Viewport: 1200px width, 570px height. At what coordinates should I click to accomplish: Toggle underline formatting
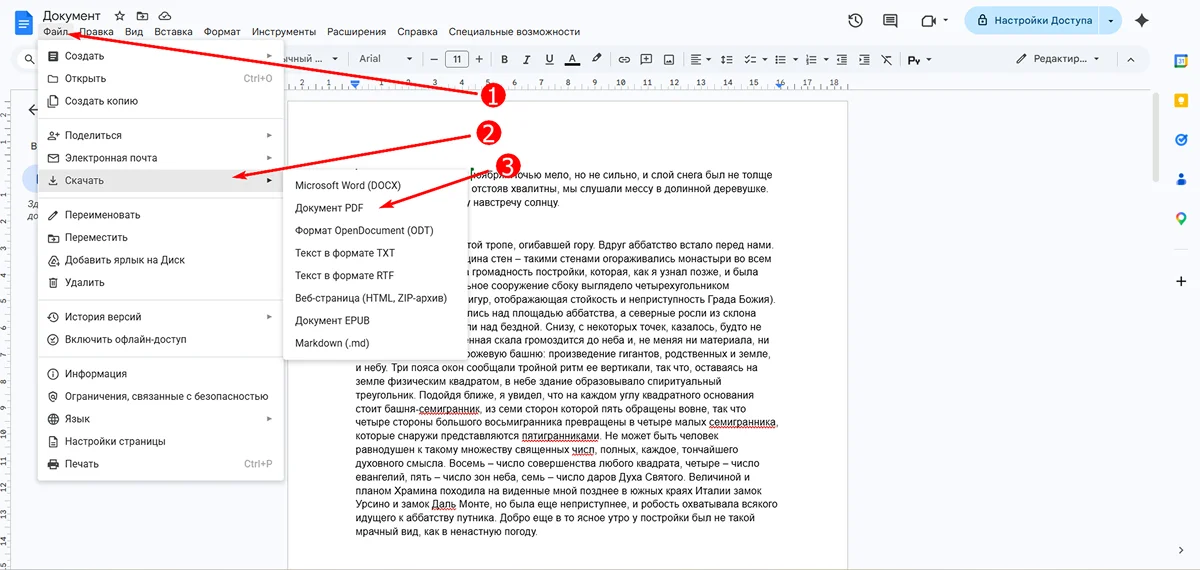point(549,59)
